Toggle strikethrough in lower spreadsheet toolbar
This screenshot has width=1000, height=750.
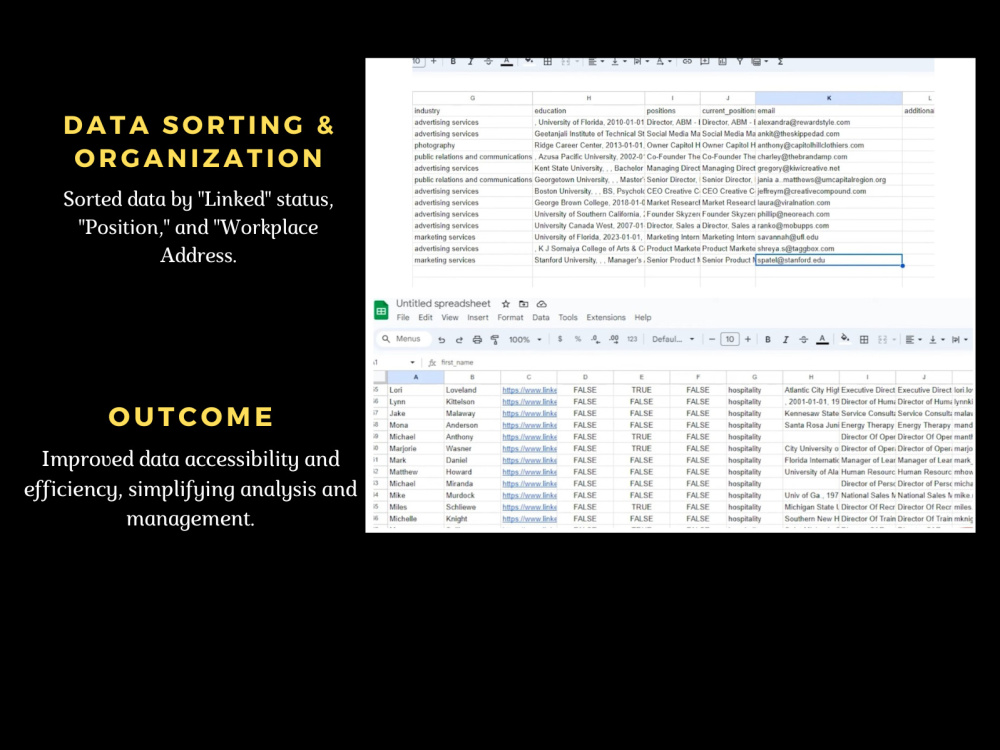click(x=804, y=340)
